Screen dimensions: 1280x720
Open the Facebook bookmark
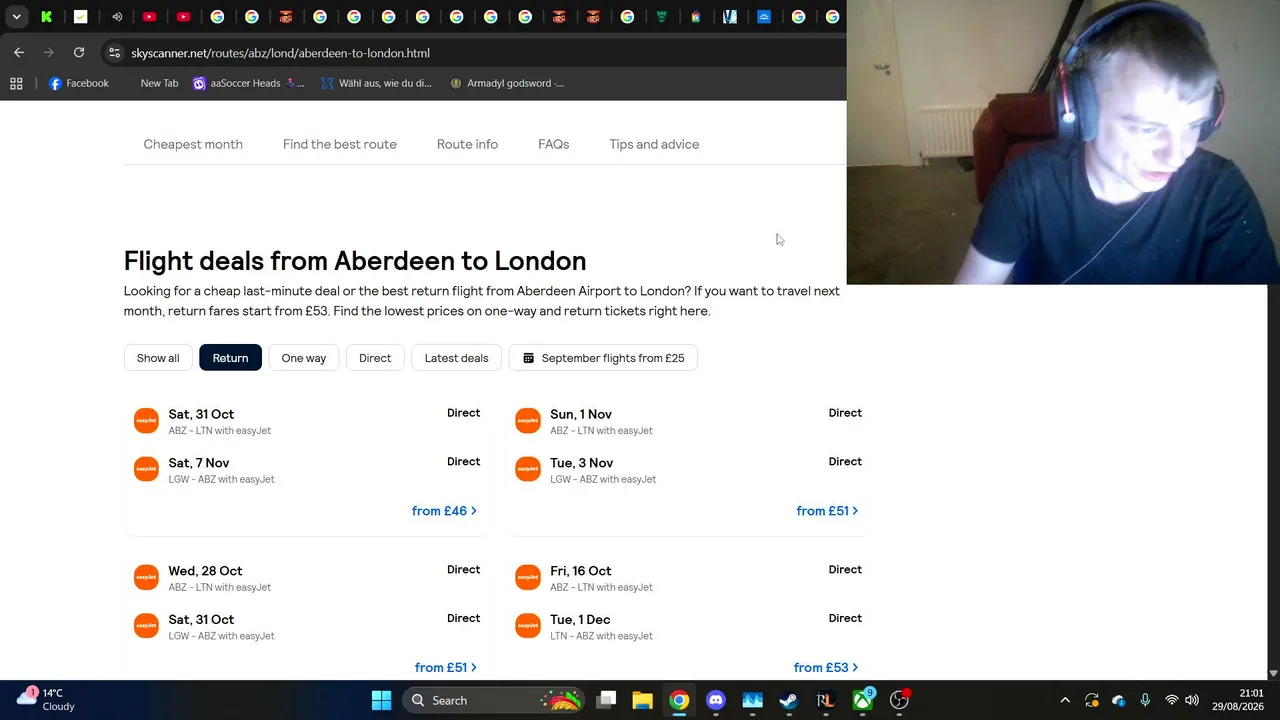79,83
